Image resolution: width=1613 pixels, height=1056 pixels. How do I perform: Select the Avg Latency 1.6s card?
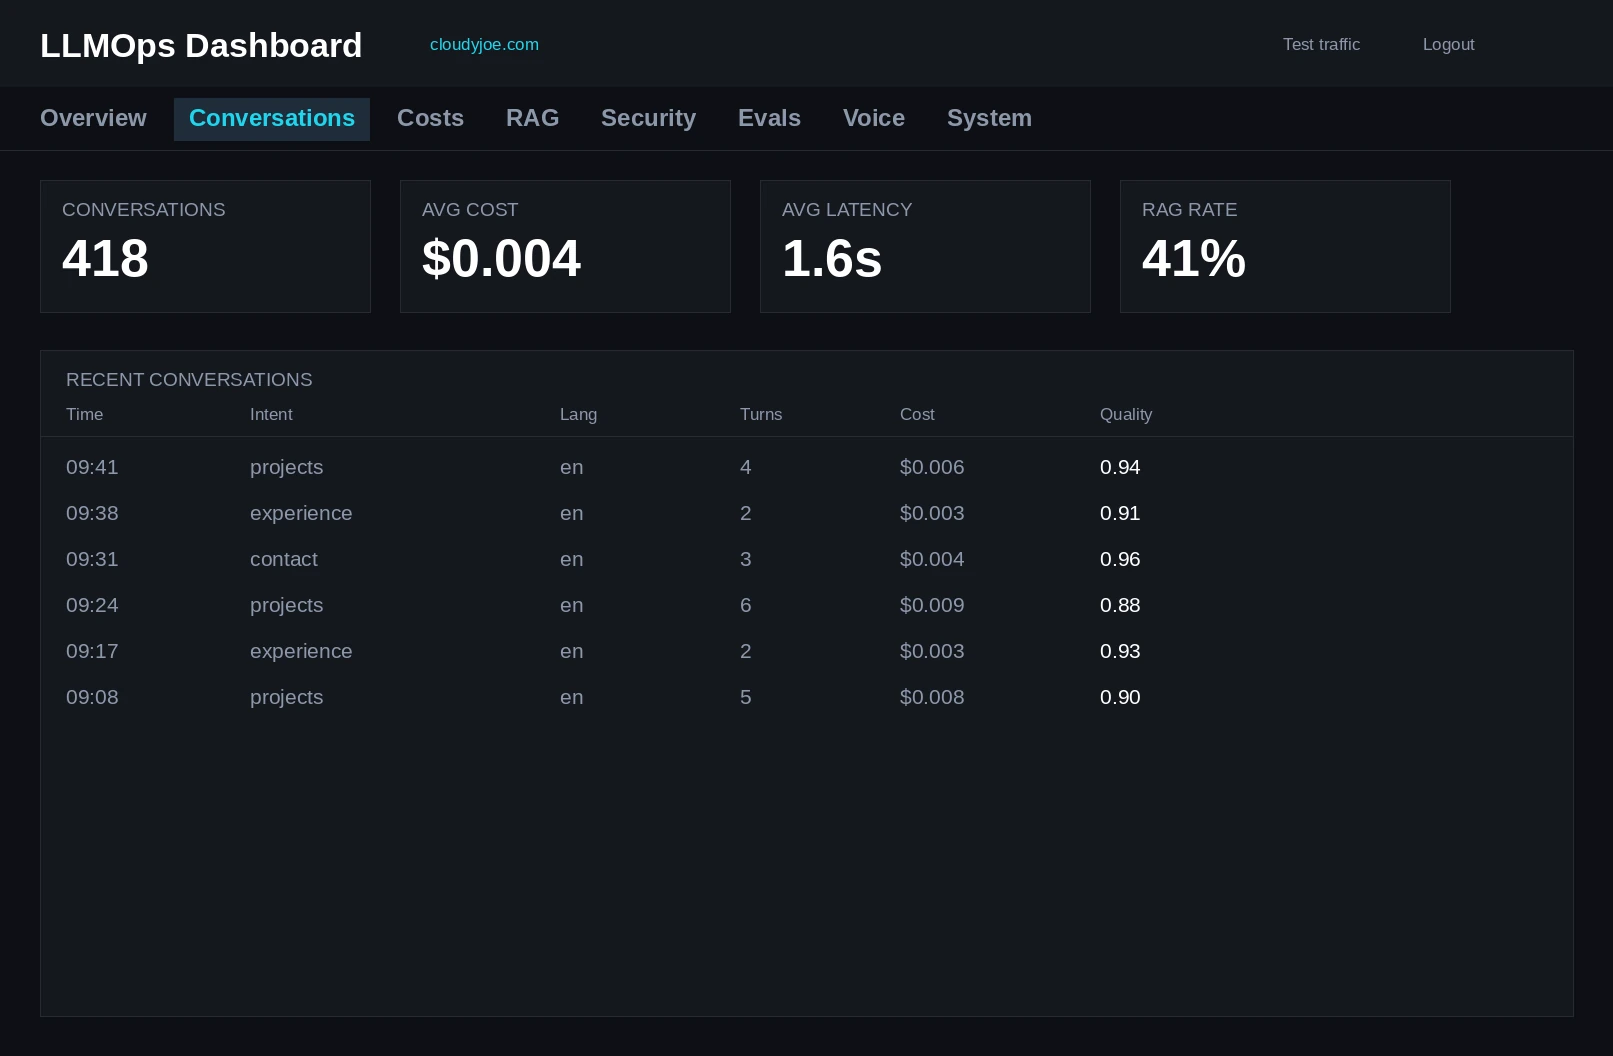925,246
